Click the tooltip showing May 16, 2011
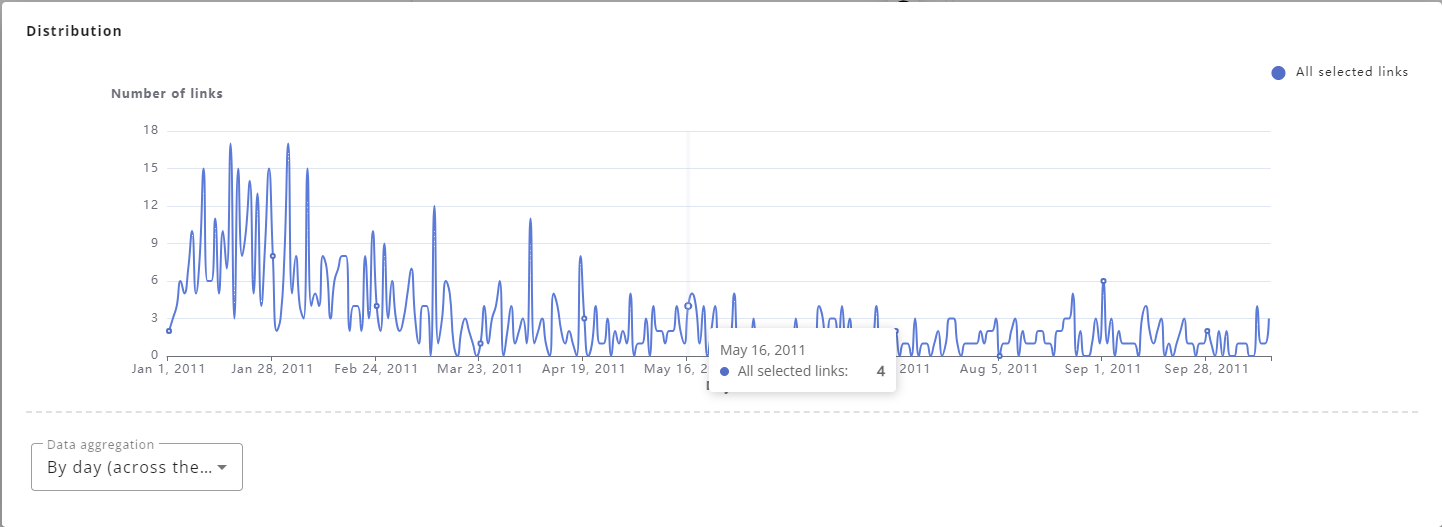Screen dimensions: 1442x527 pos(802,361)
